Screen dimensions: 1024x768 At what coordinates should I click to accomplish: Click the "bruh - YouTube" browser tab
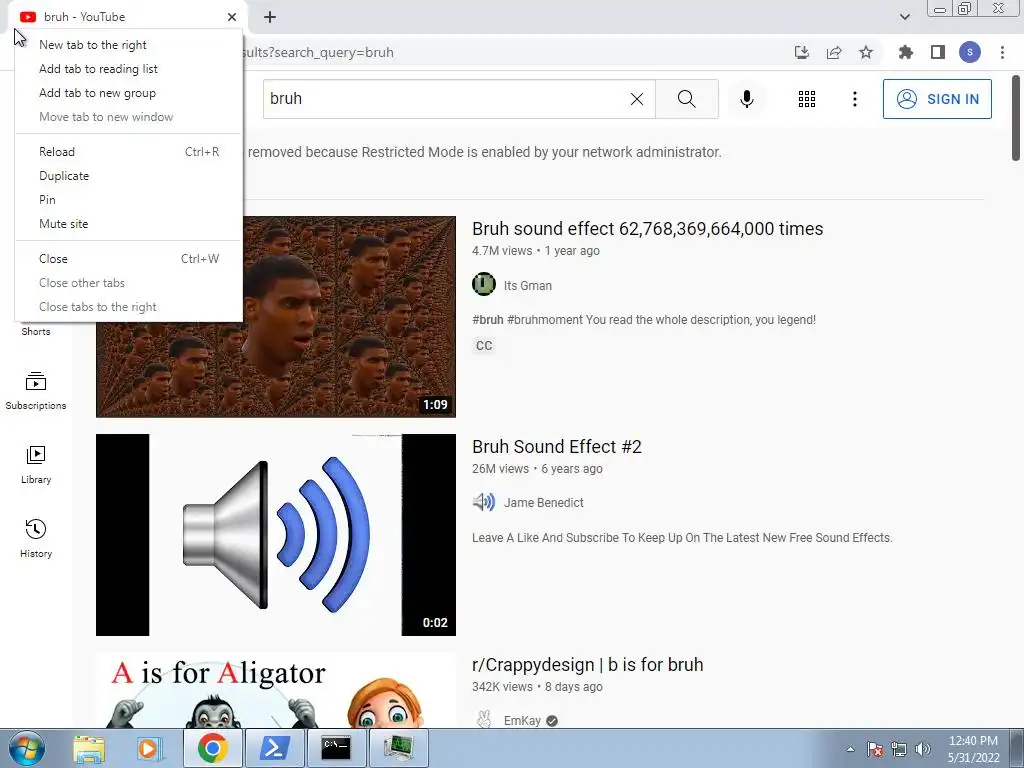coord(127,17)
